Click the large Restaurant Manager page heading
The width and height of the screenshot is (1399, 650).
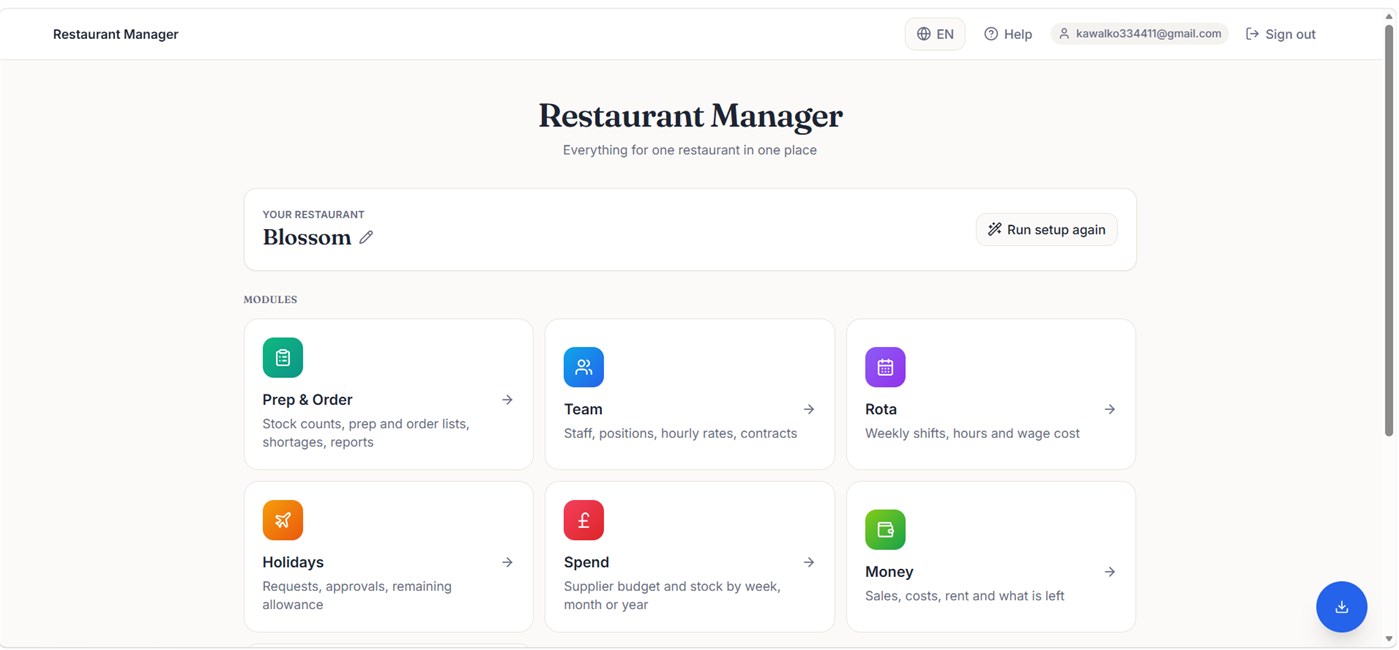coord(690,116)
